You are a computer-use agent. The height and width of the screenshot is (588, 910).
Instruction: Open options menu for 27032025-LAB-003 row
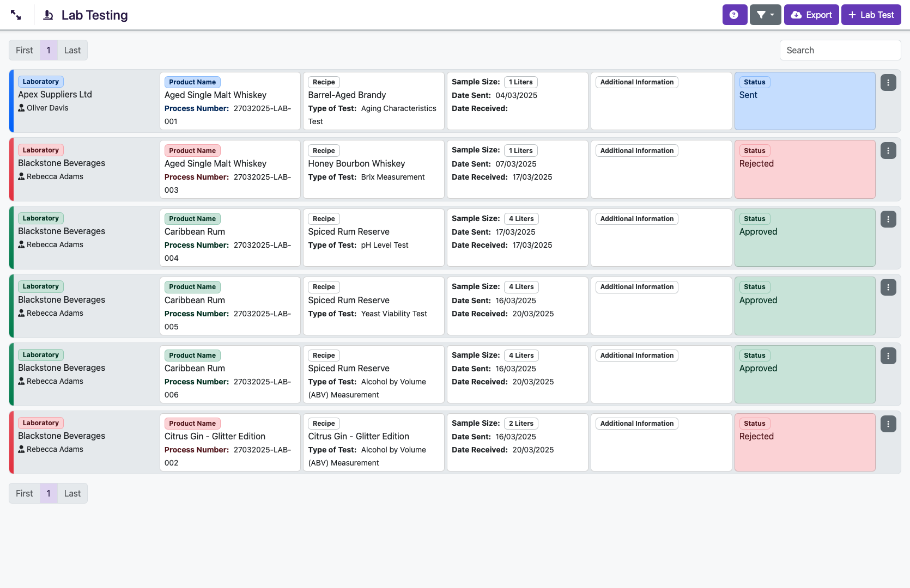[888, 151]
